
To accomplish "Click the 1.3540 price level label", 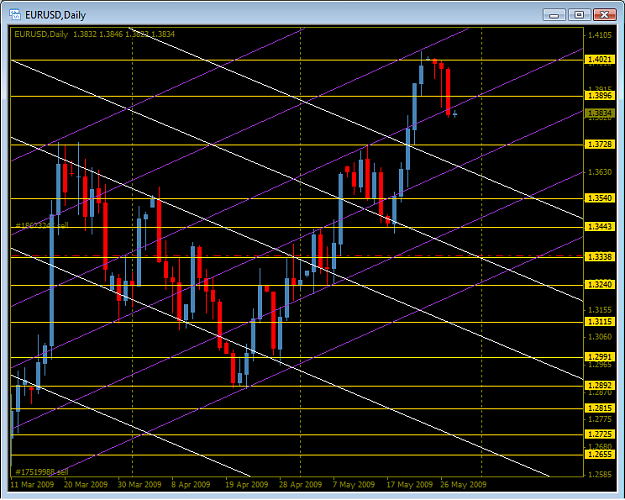I will pyautogui.click(x=599, y=198).
